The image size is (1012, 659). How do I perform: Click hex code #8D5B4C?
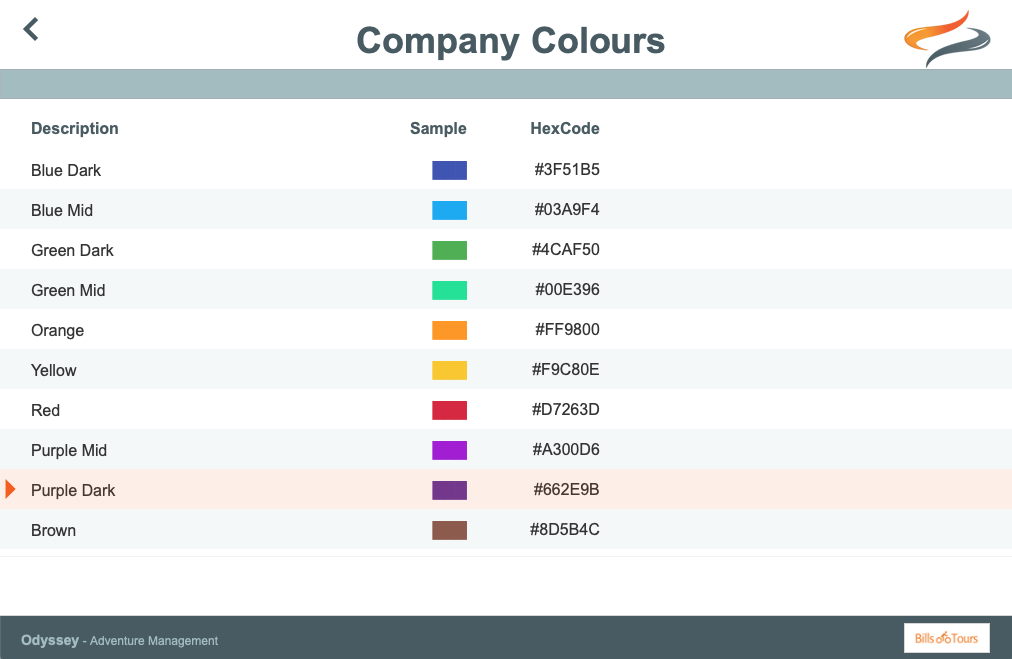click(x=565, y=530)
